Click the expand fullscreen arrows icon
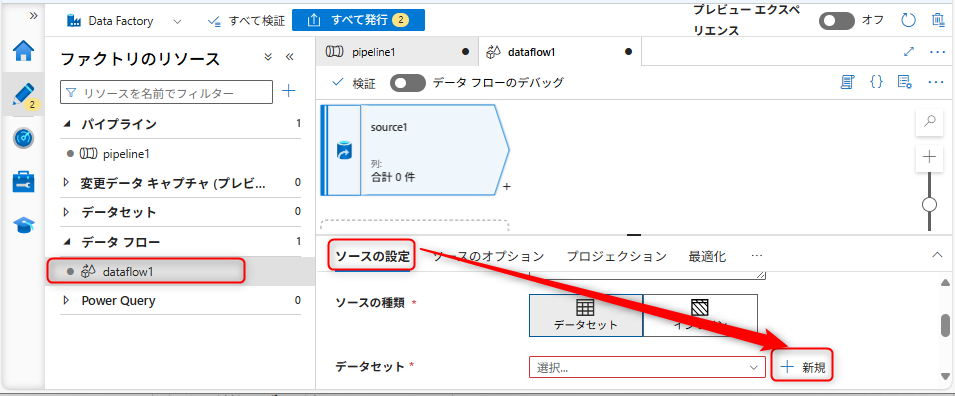The width and height of the screenshot is (955, 396). pyautogui.click(x=909, y=52)
